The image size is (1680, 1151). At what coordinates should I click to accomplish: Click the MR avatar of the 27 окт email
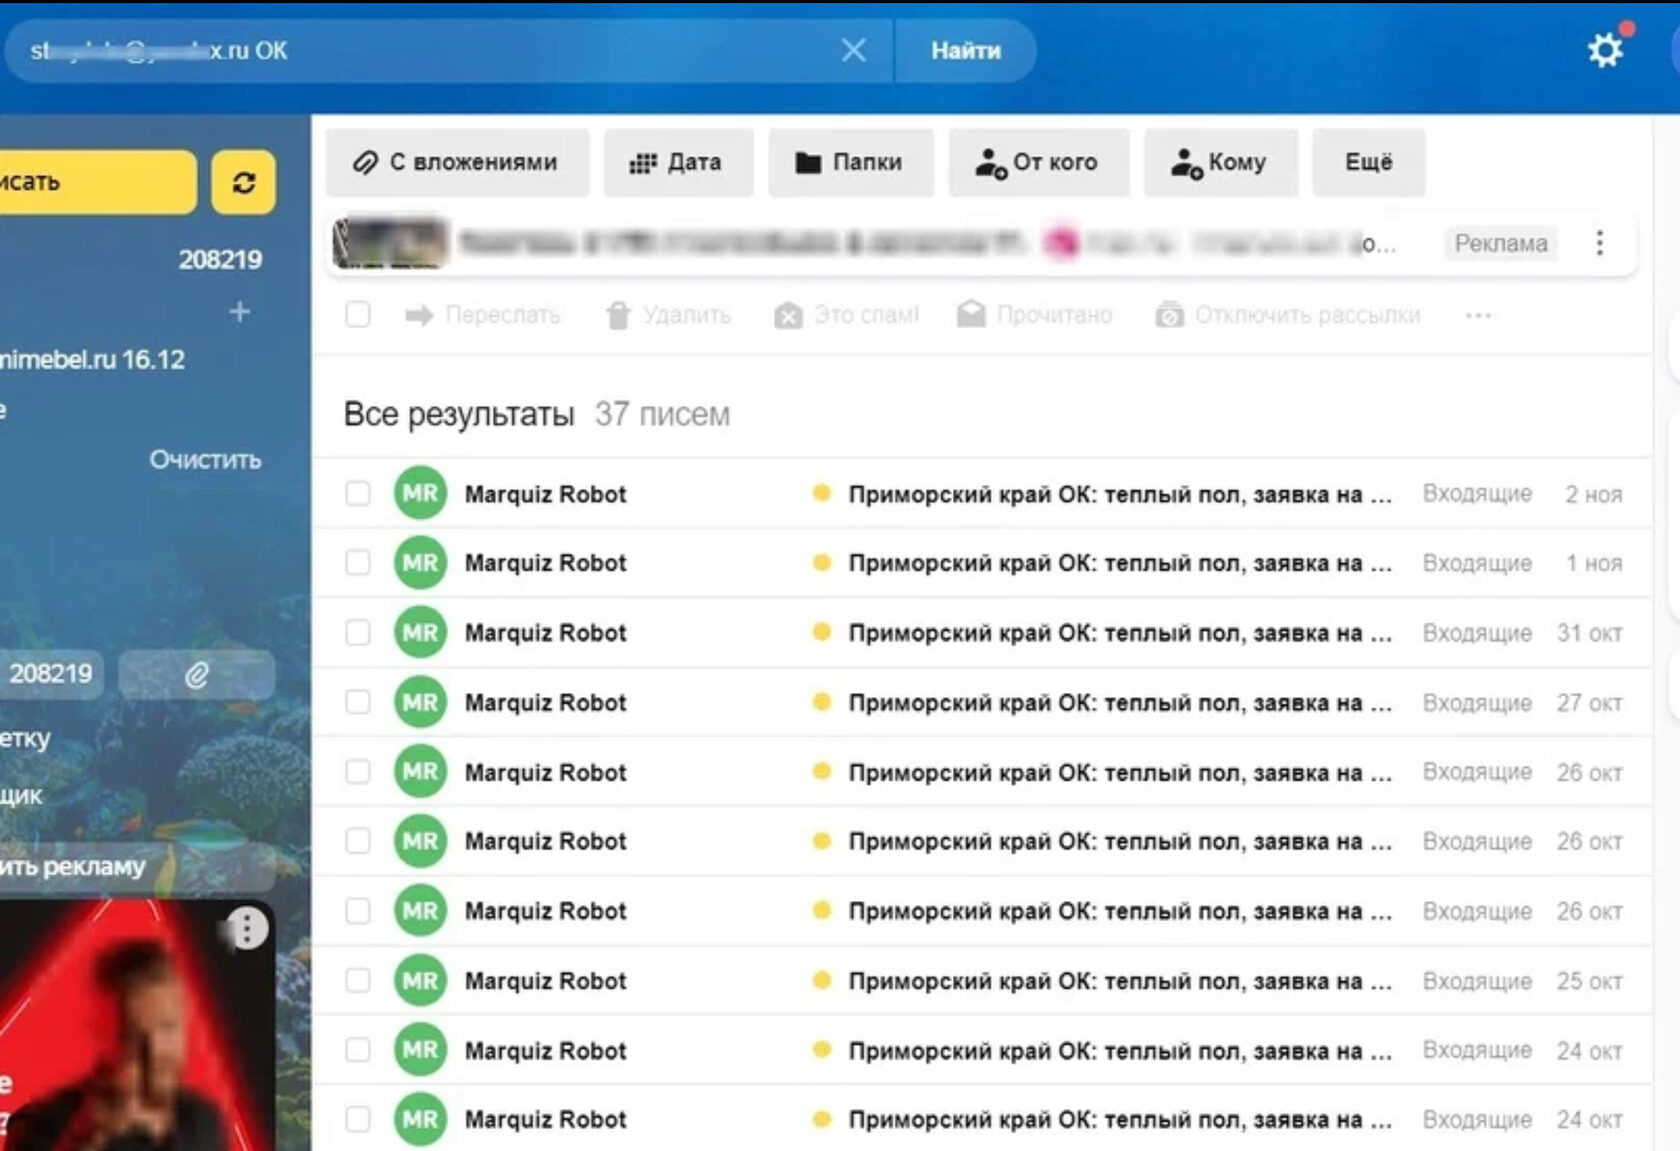[420, 702]
